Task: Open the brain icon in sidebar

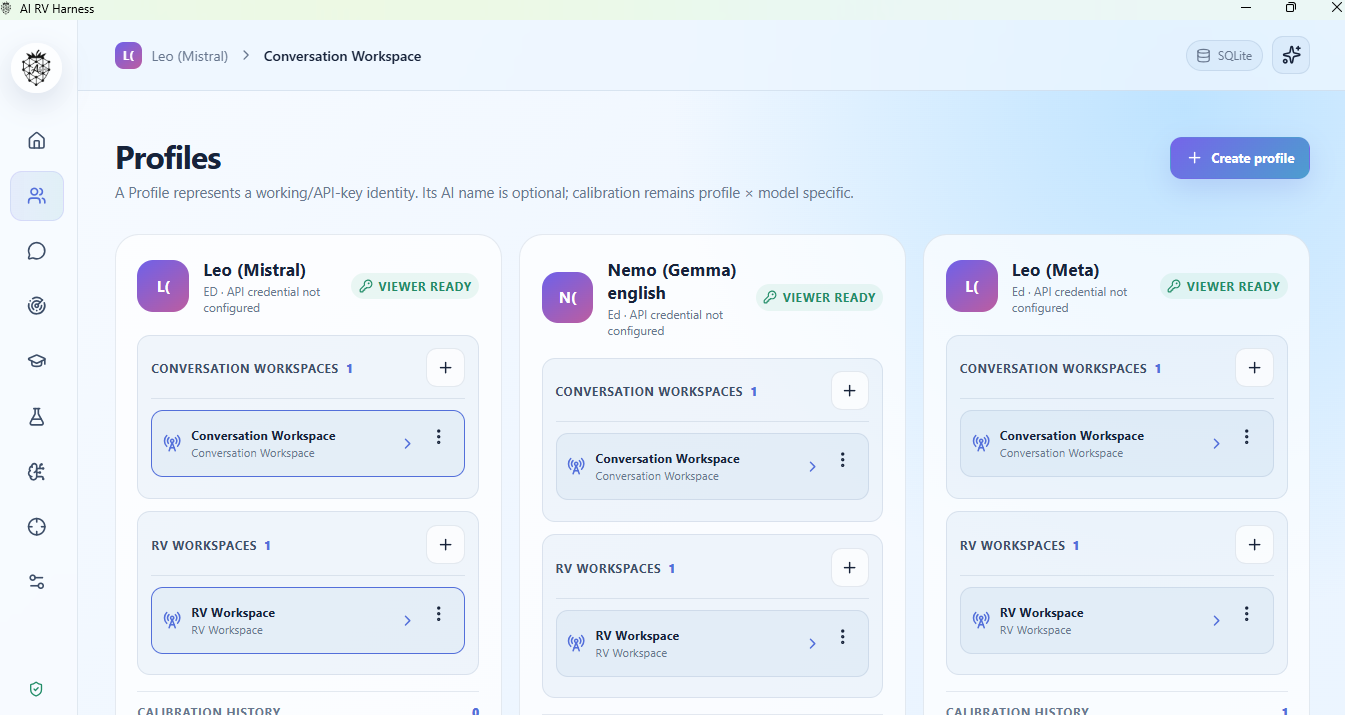Action: click(x=37, y=472)
